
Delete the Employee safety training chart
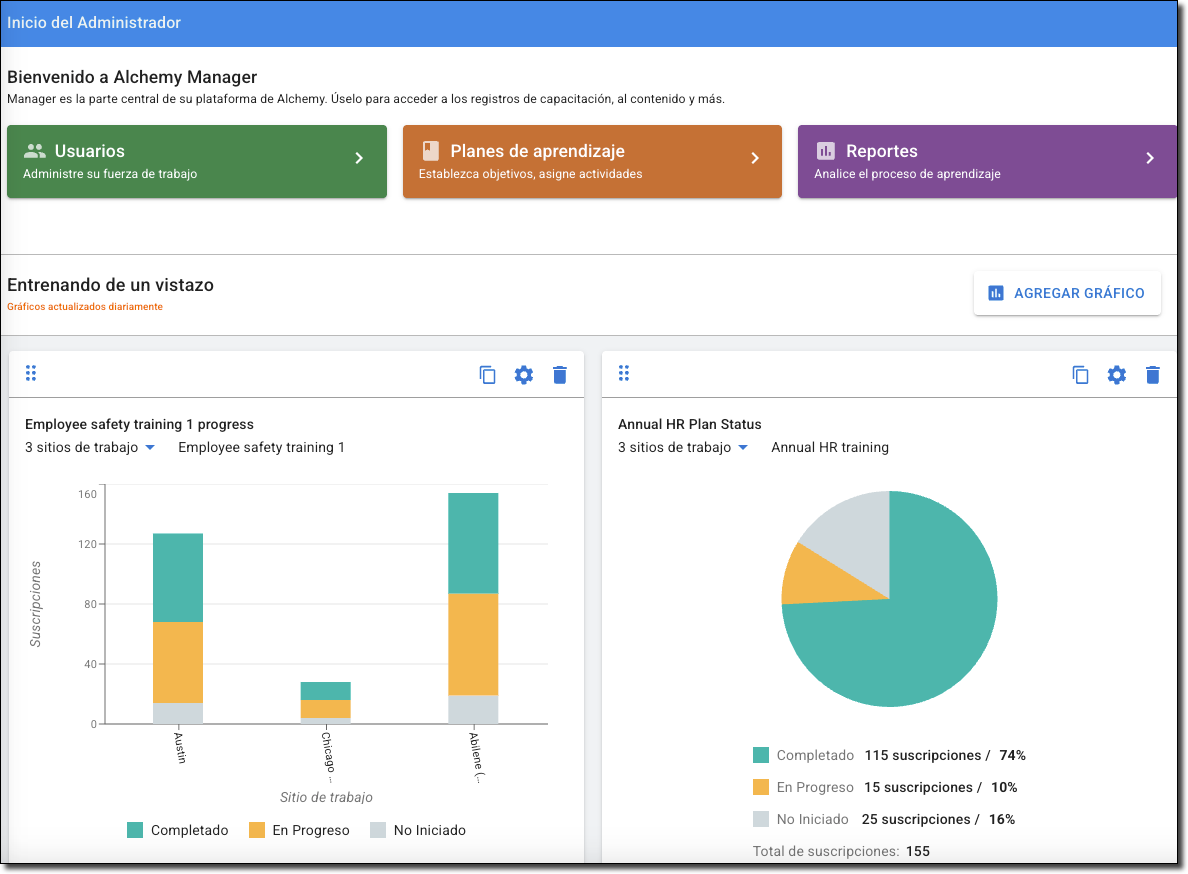(x=560, y=375)
